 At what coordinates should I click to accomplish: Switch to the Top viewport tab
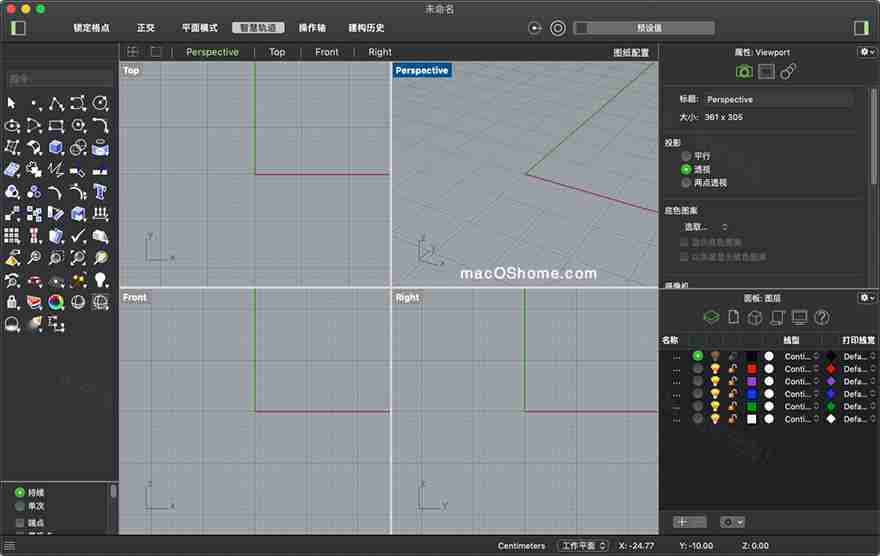pos(277,52)
